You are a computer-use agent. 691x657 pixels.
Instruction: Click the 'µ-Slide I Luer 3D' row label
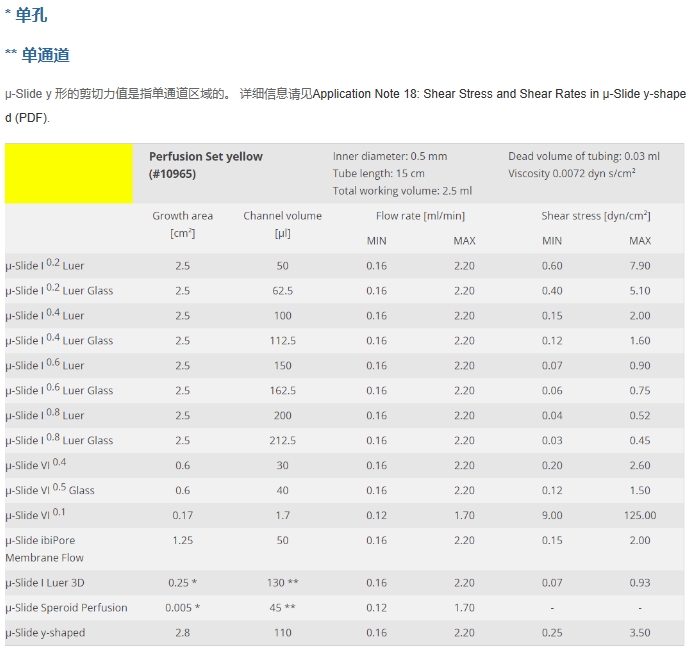click(45, 583)
